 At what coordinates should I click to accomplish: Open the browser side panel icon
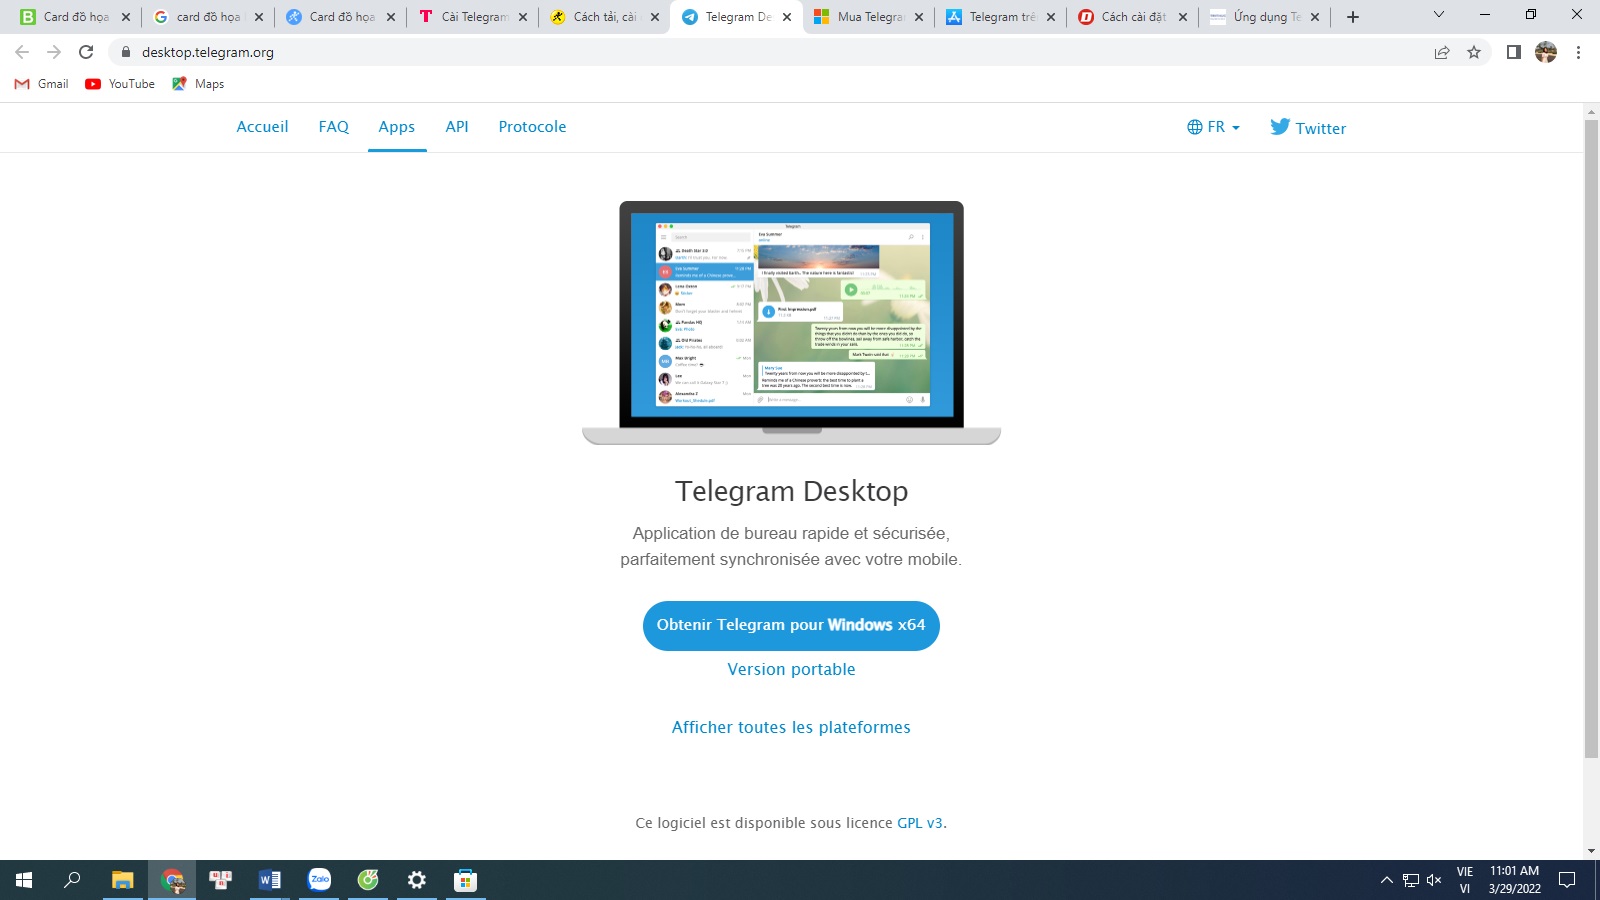pos(1514,52)
